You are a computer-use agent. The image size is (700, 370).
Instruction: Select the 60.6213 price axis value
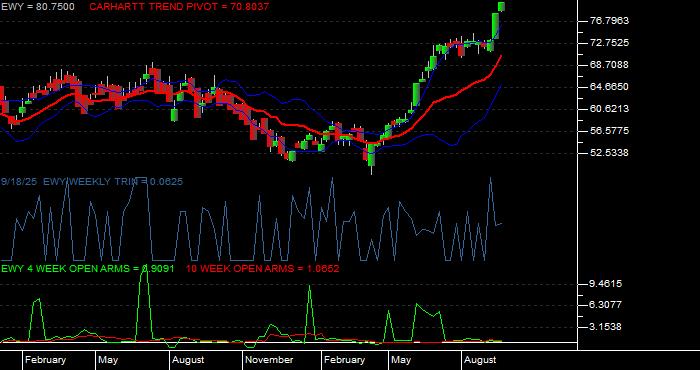609,109
